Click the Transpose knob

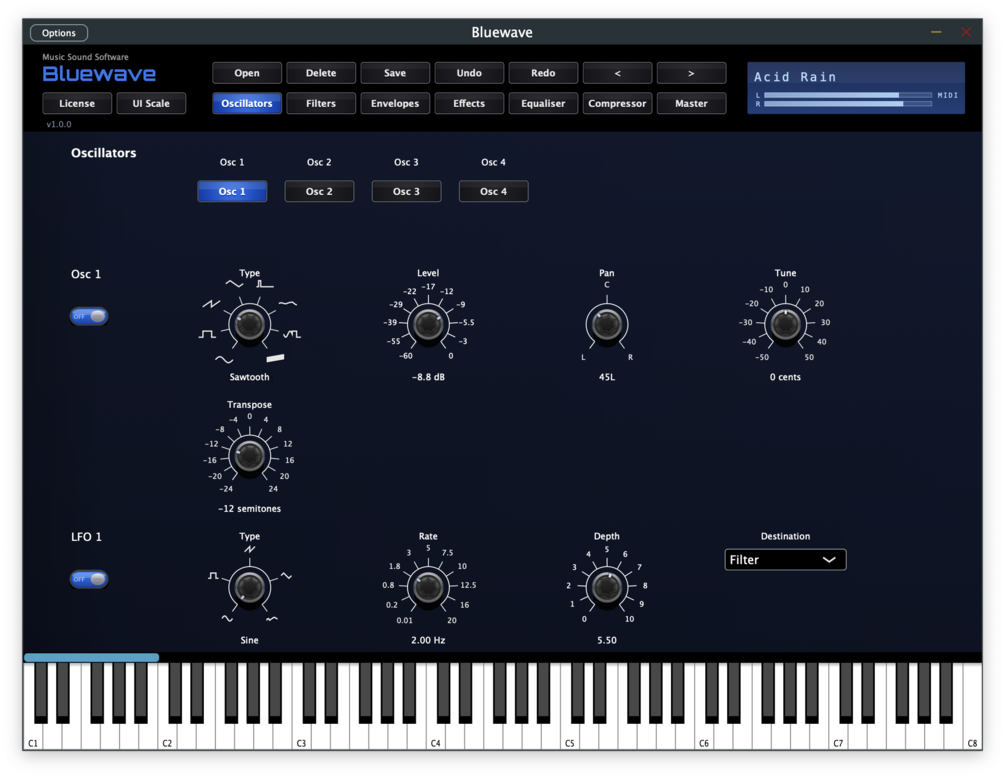[249, 456]
